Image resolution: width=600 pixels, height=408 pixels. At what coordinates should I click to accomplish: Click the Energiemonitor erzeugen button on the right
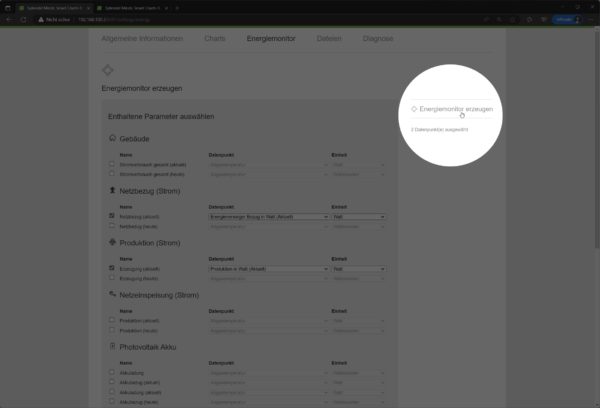(452, 109)
